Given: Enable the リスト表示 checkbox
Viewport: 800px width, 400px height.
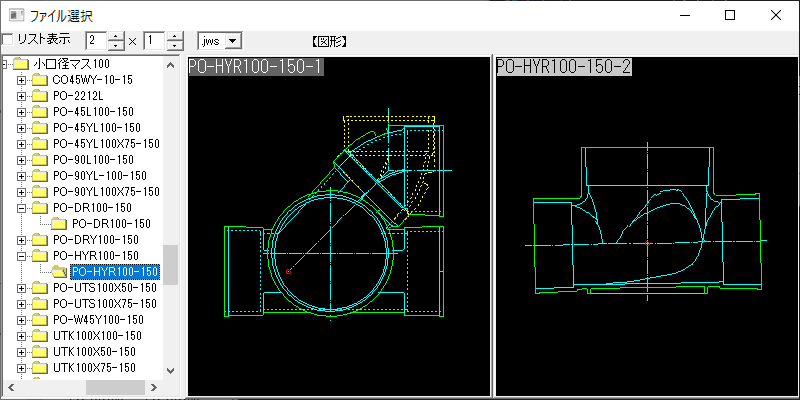Looking at the screenshot, I should click(8, 40).
